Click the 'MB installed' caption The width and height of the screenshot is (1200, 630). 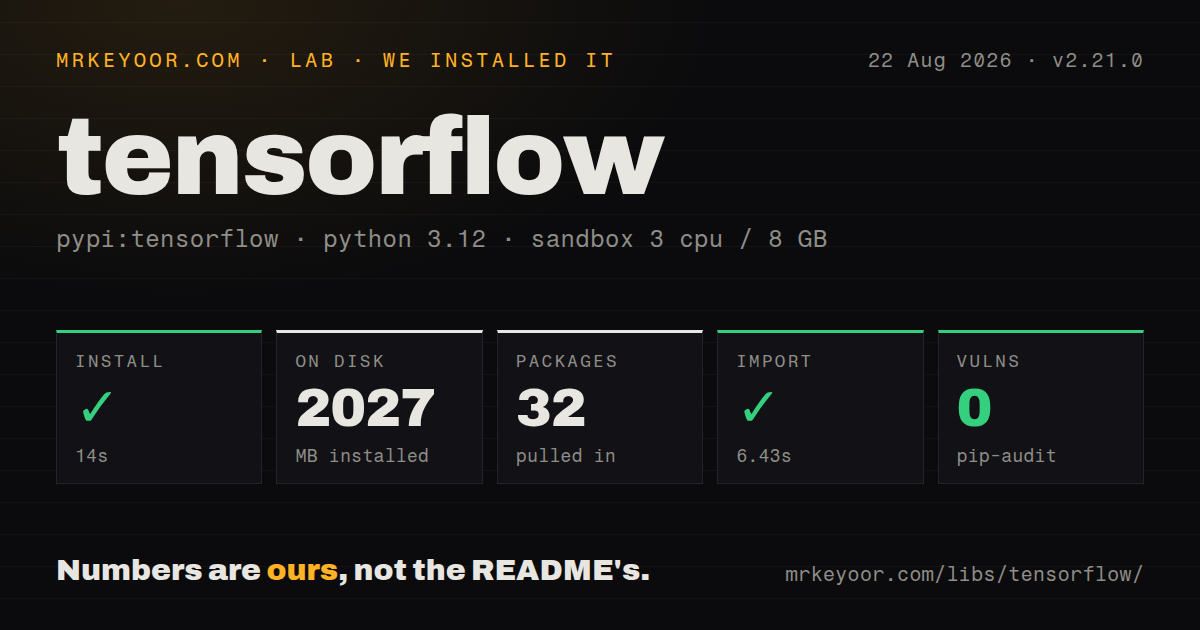(362, 456)
